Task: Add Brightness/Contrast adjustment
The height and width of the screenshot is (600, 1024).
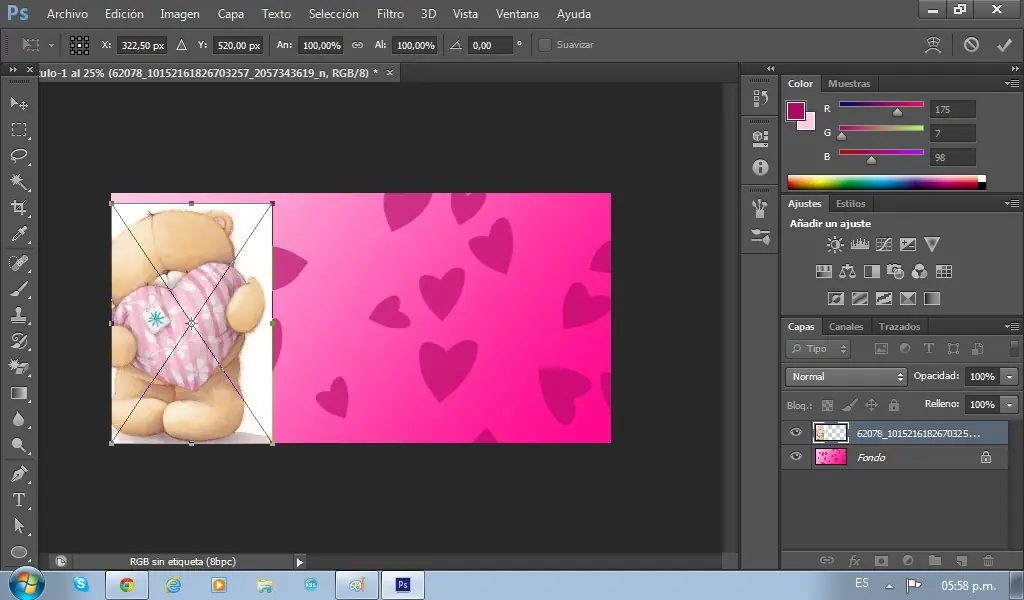Action: click(x=835, y=245)
